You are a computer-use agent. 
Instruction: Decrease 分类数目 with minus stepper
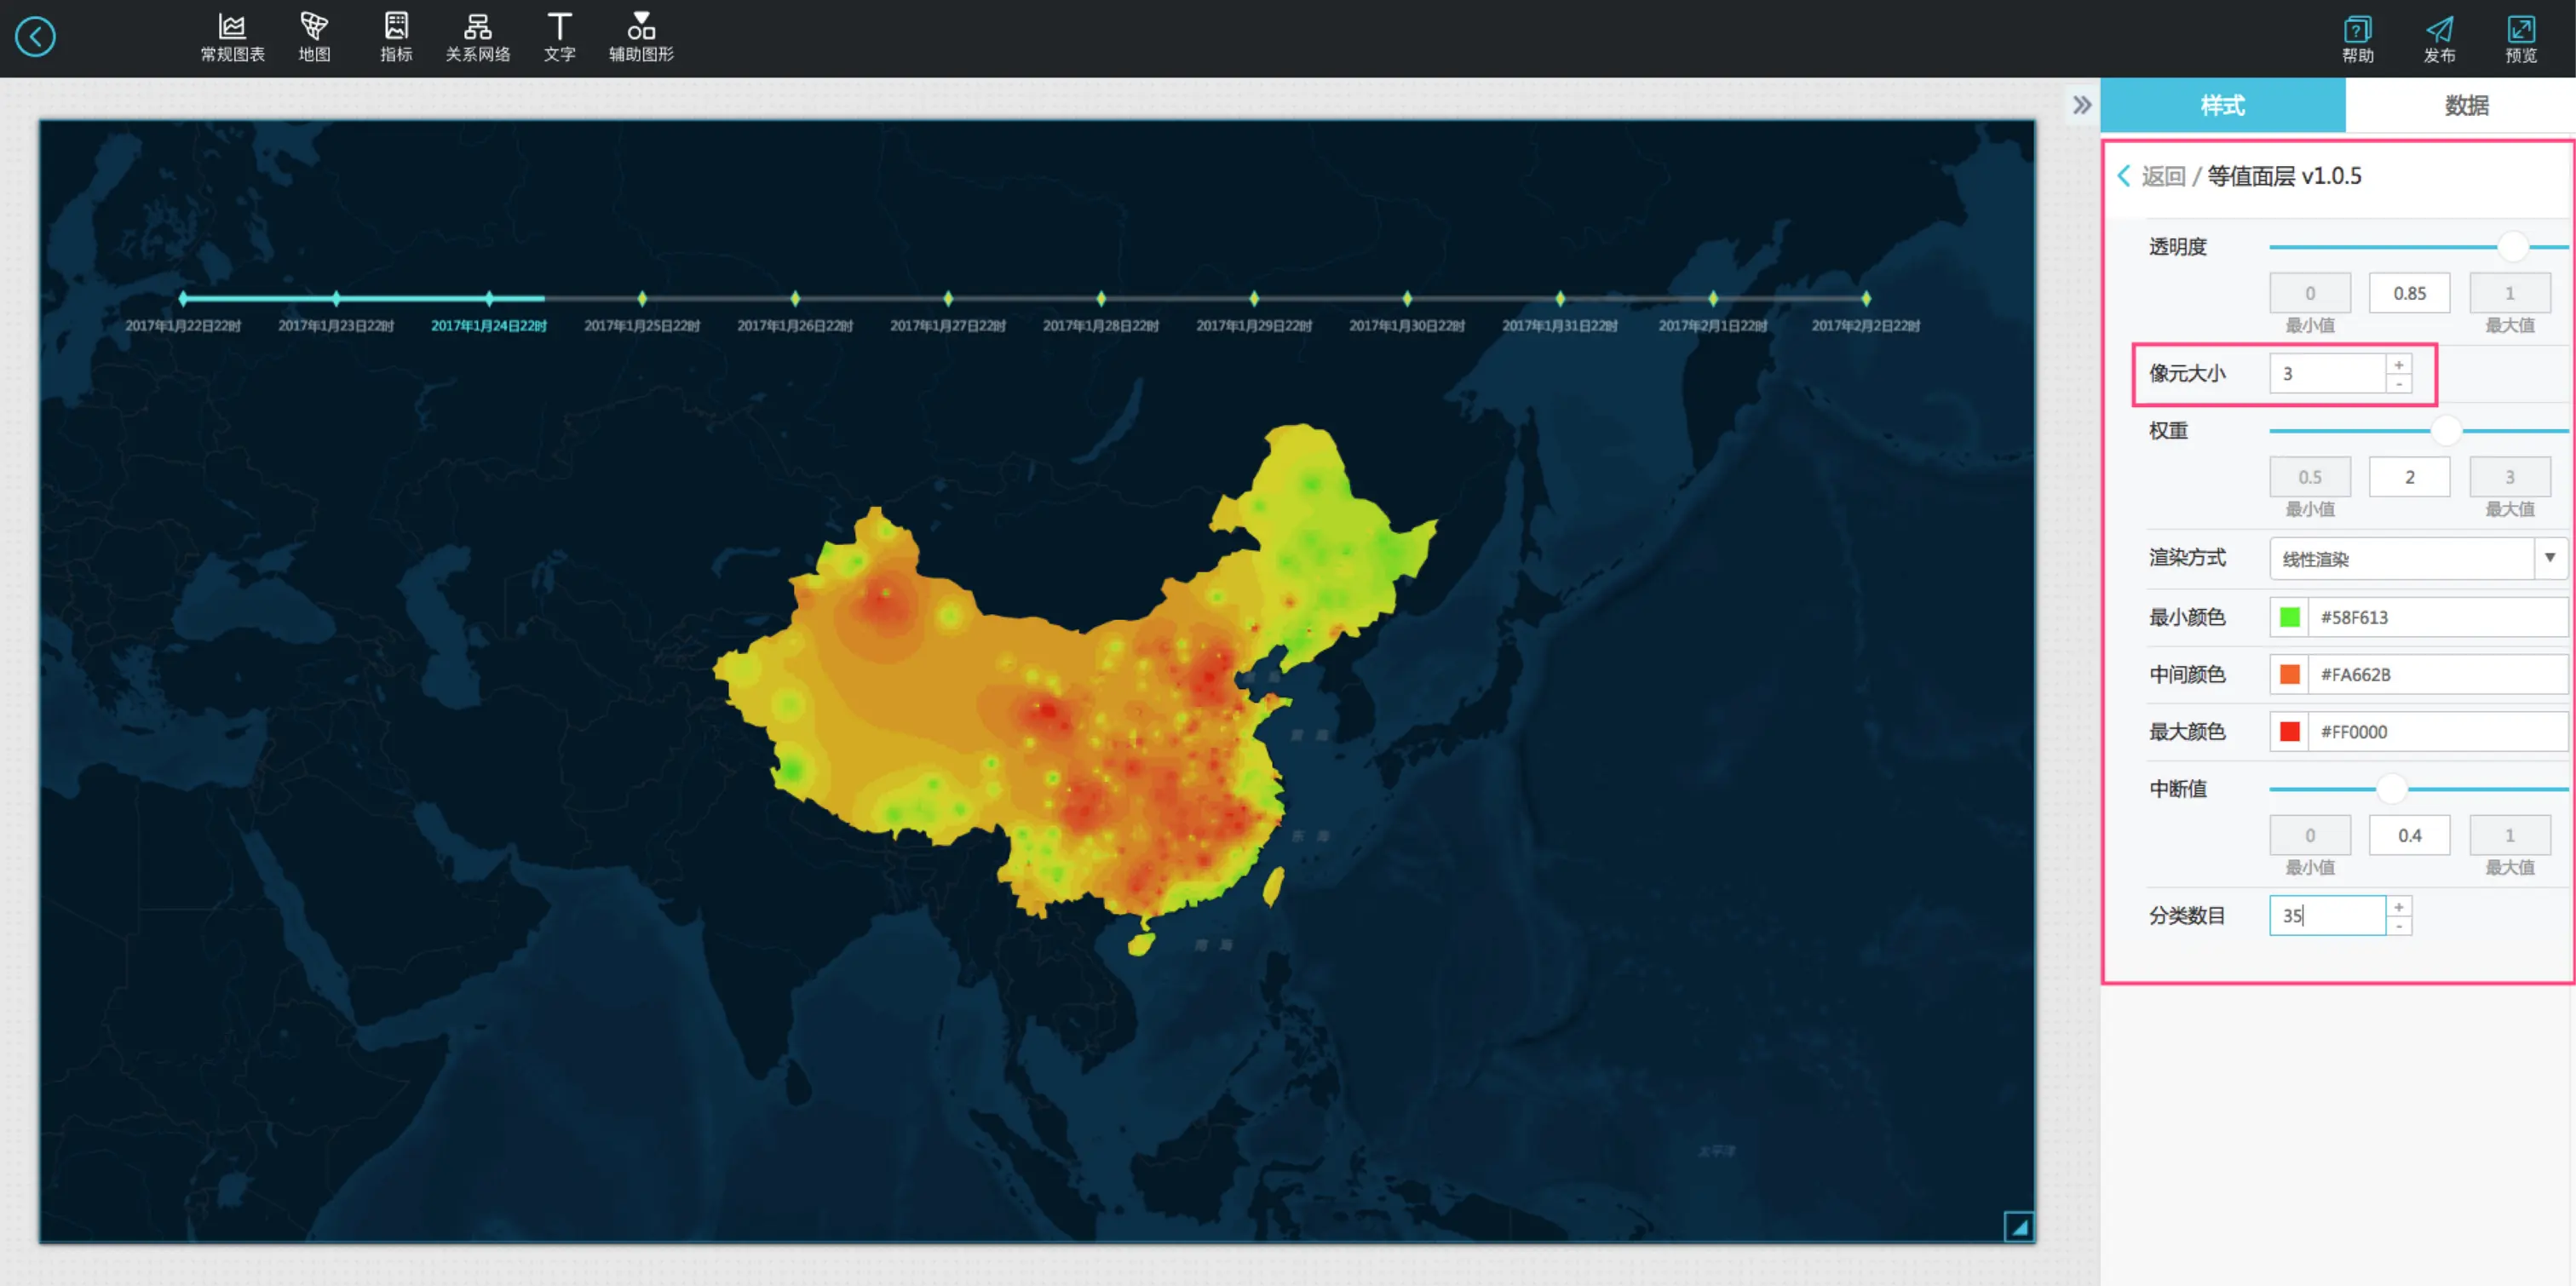[x=2398, y=926]
